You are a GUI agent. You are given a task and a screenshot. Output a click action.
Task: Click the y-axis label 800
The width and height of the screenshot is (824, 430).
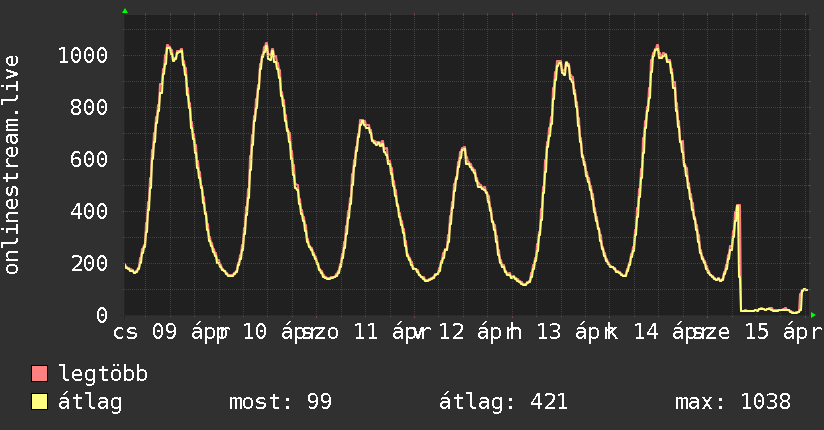click(x=89, y=107)
